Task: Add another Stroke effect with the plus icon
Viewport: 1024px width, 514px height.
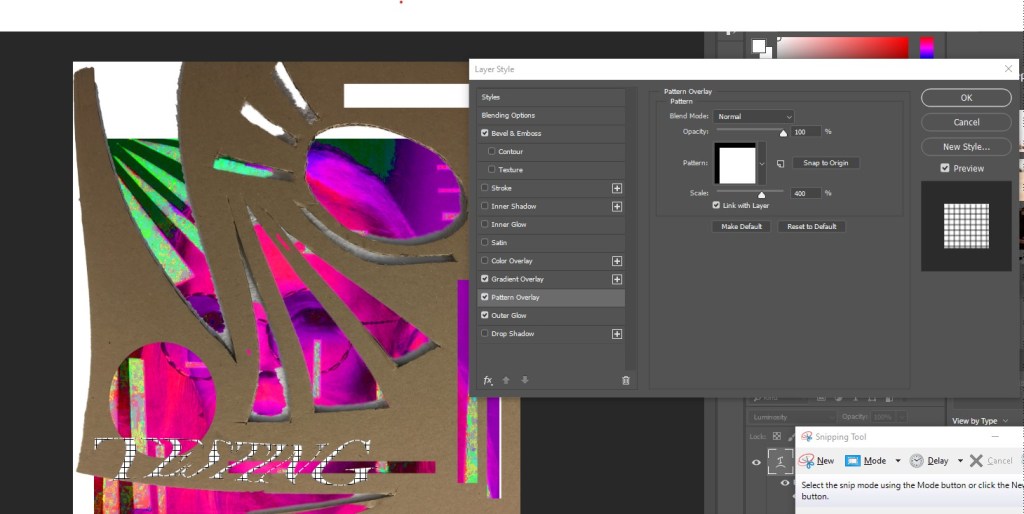Action: pyautogui.click(x=617, y=188)
